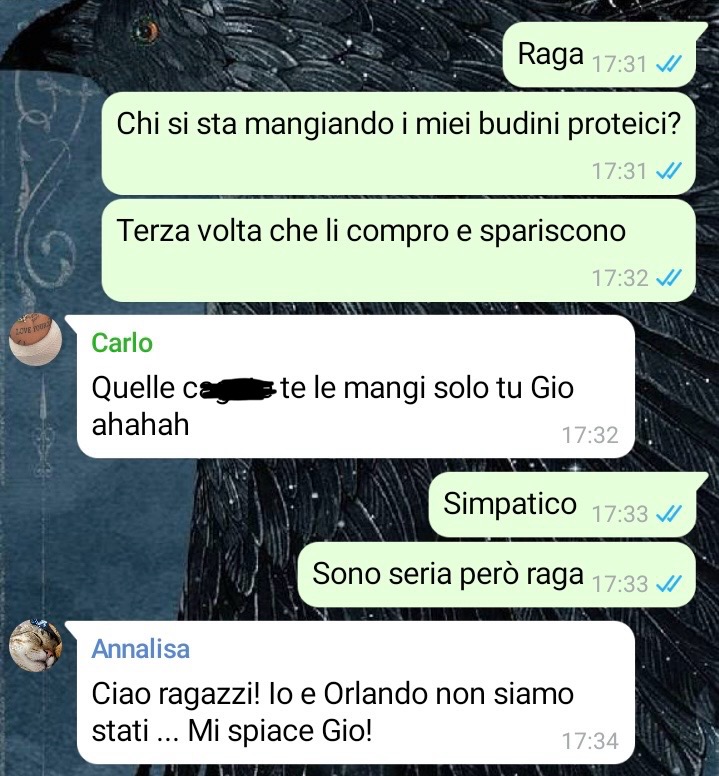719x776 pixels.
Task: Tap the blue ticks on the budini proteici message
Action: [669, 171]
